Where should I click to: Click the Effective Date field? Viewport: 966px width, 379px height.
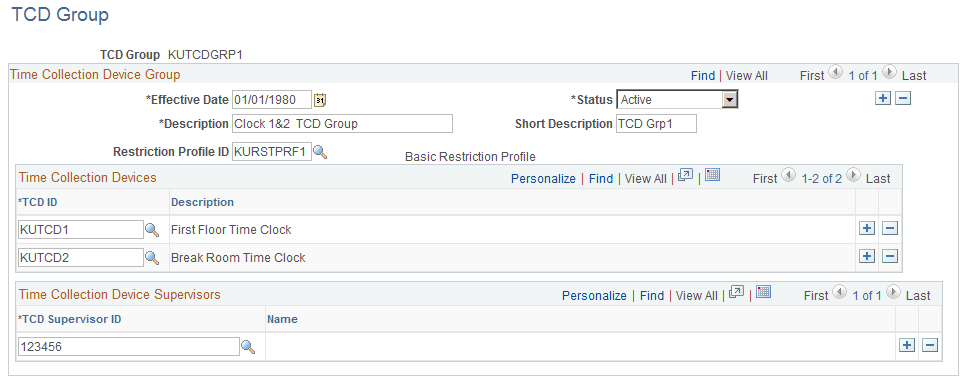pyautogui.click(x=272, y=99)
